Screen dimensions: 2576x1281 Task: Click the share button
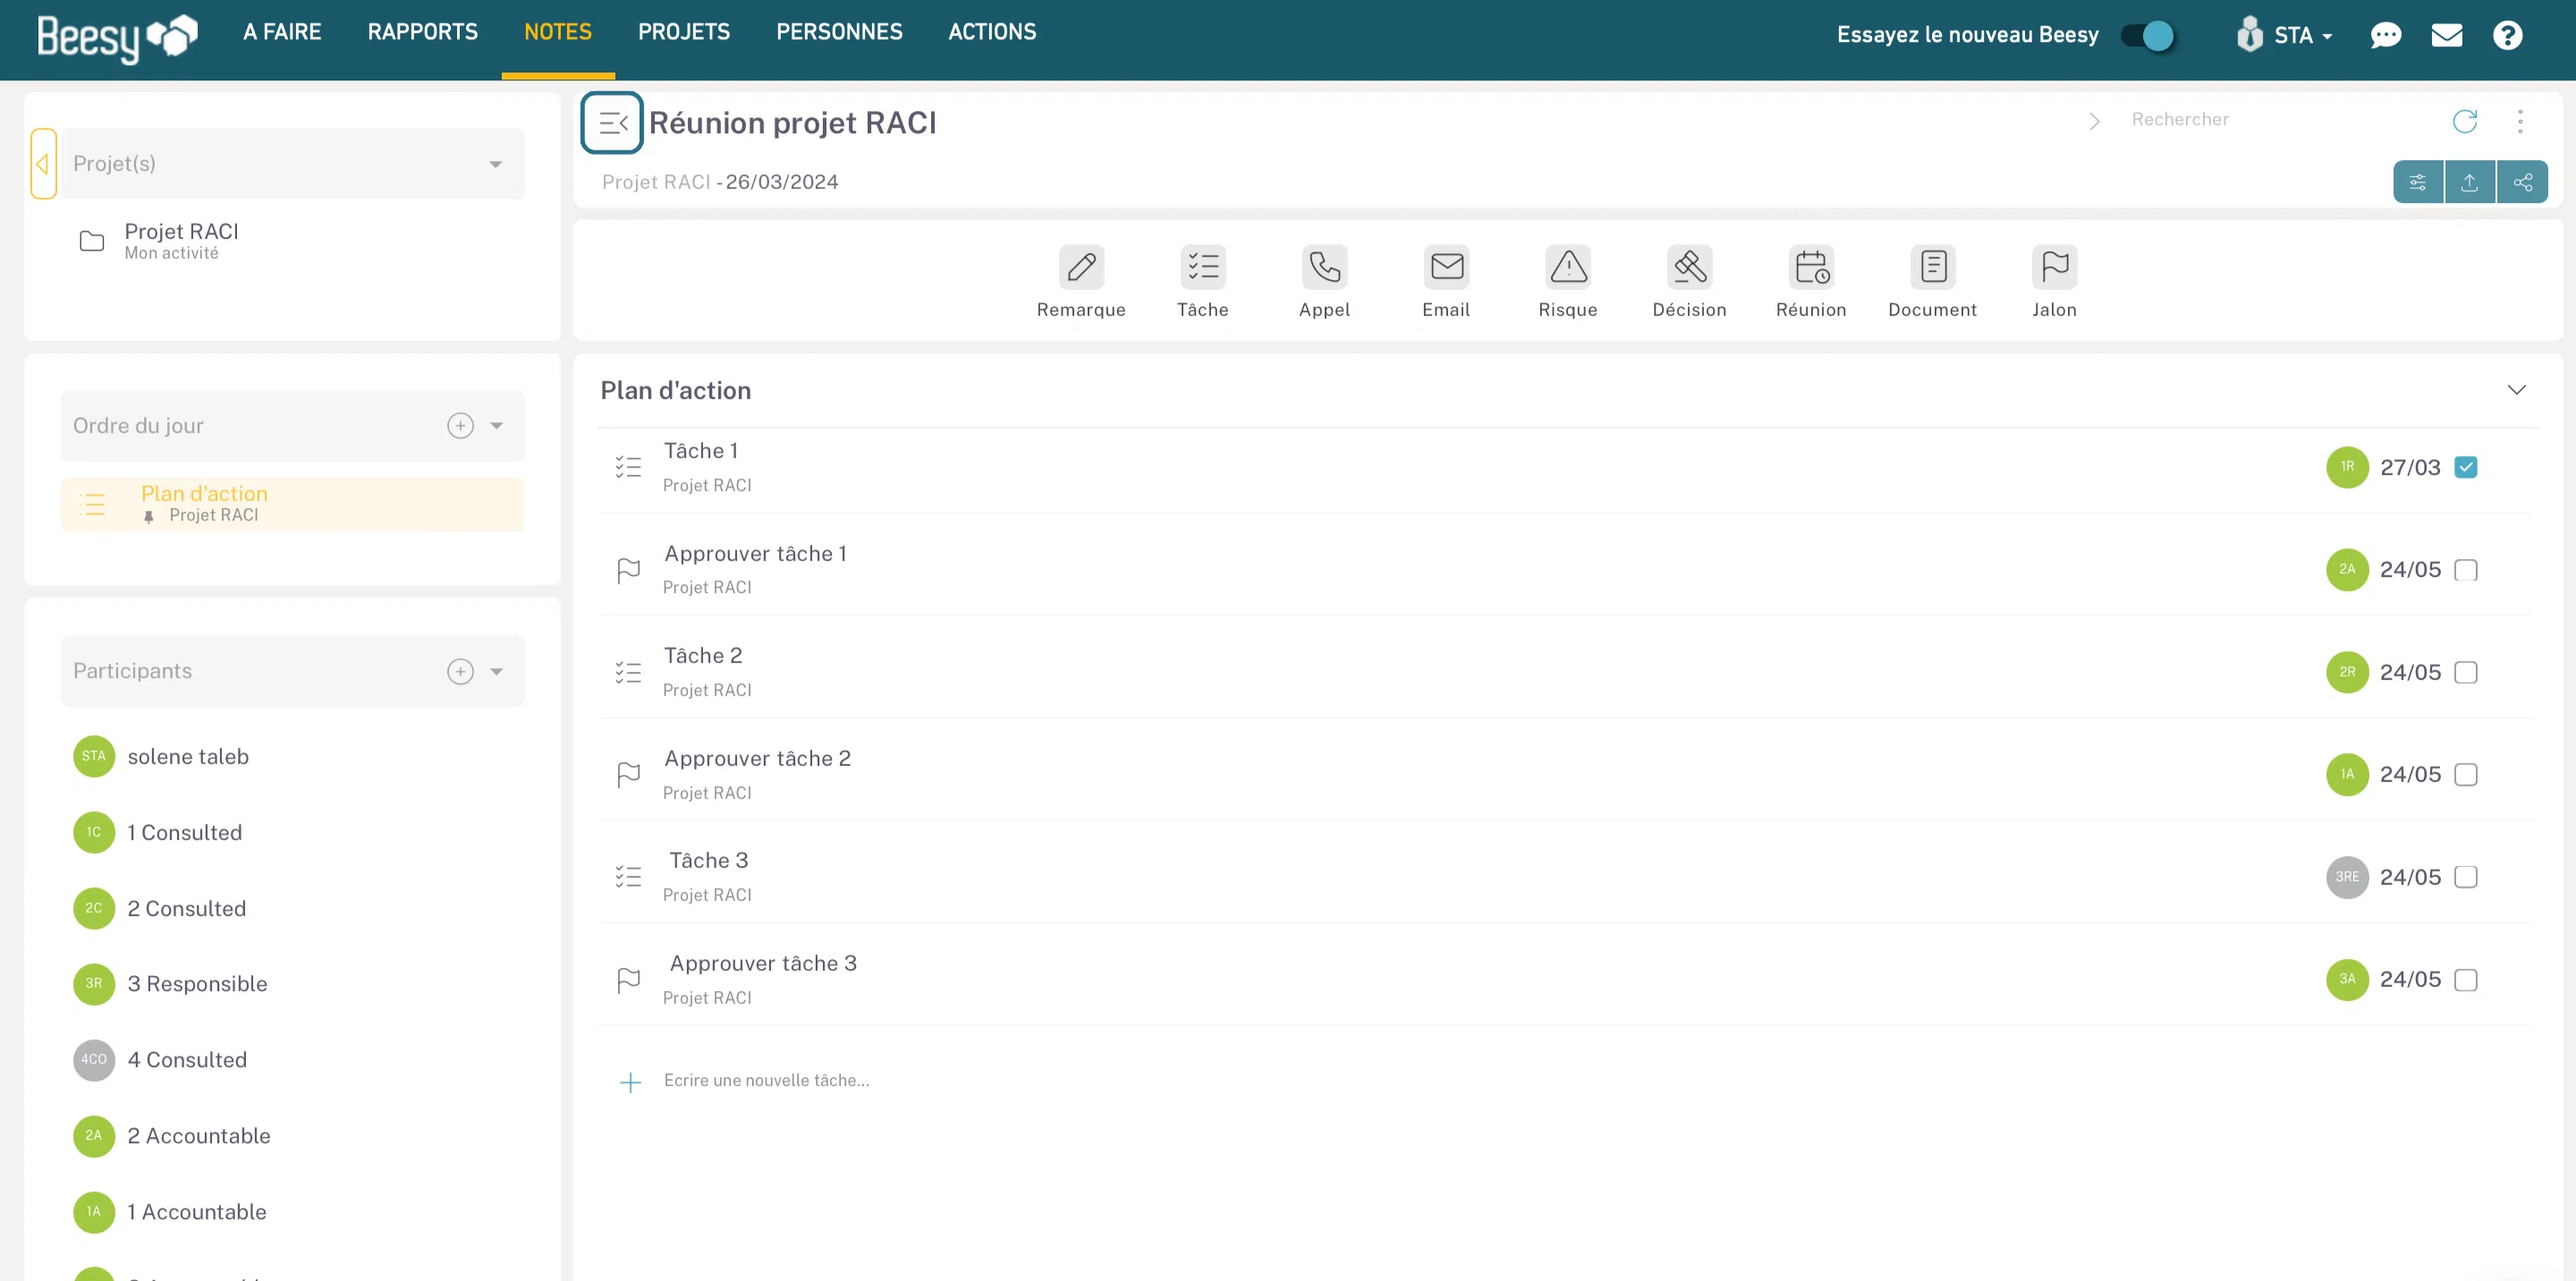click(x=2522, y=182)
